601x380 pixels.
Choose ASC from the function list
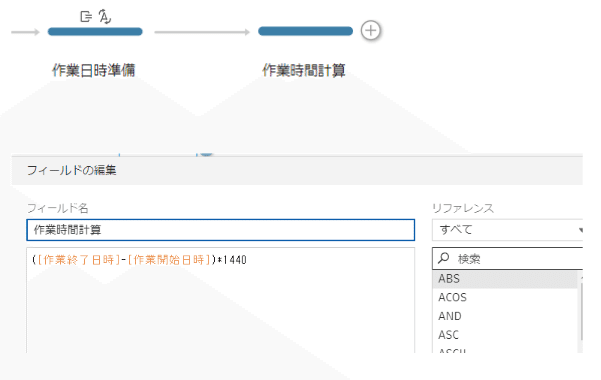tap(505, 335)
